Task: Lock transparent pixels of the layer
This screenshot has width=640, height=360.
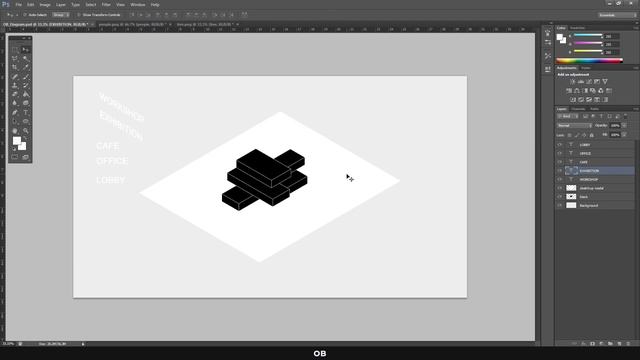Action: [570, 135]
